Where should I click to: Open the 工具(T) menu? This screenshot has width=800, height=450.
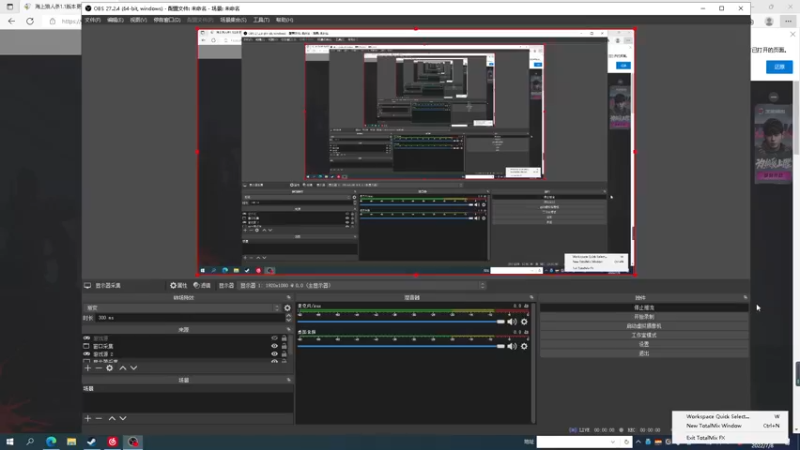click(261, 20)
